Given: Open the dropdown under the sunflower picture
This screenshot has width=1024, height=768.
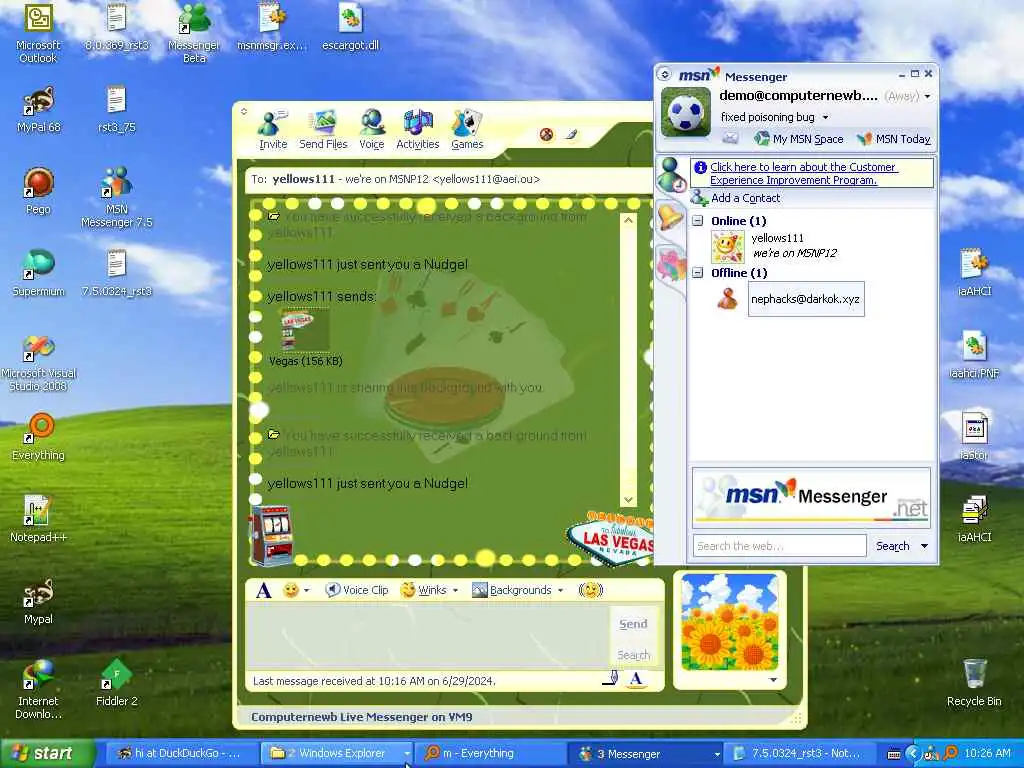Looking at the screenshot, I should pyautogui.click(x=773, y=680).
